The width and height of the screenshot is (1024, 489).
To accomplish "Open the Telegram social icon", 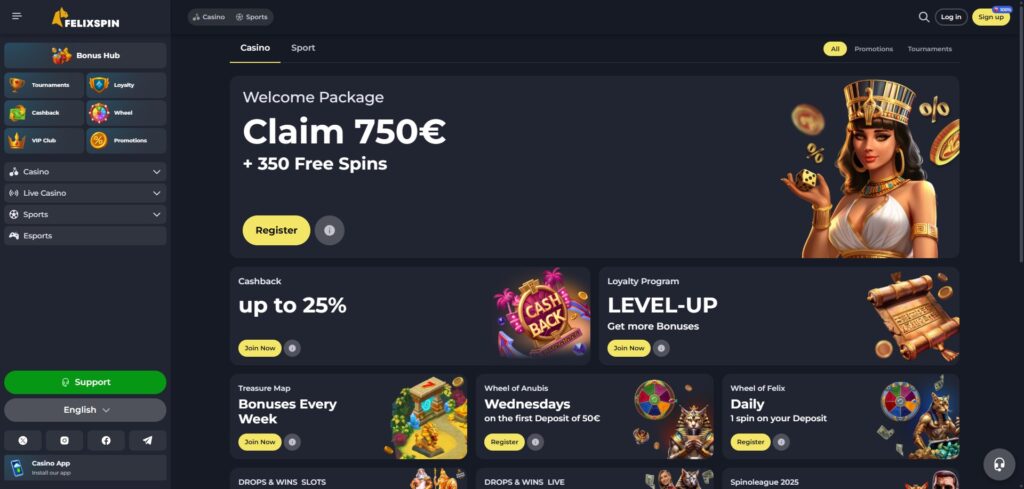I will pyautogui.click(x=148, y=441).
